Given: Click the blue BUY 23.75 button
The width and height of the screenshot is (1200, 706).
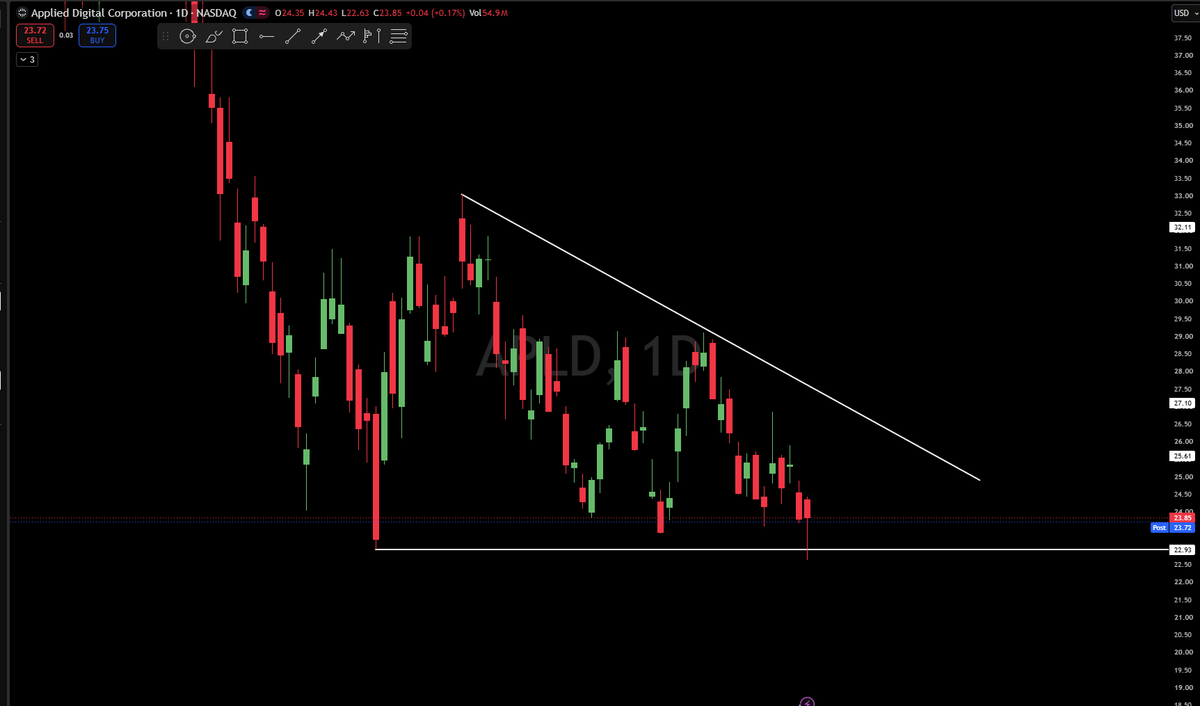Looking at the screenshot, I should click(x=97, y=35).
